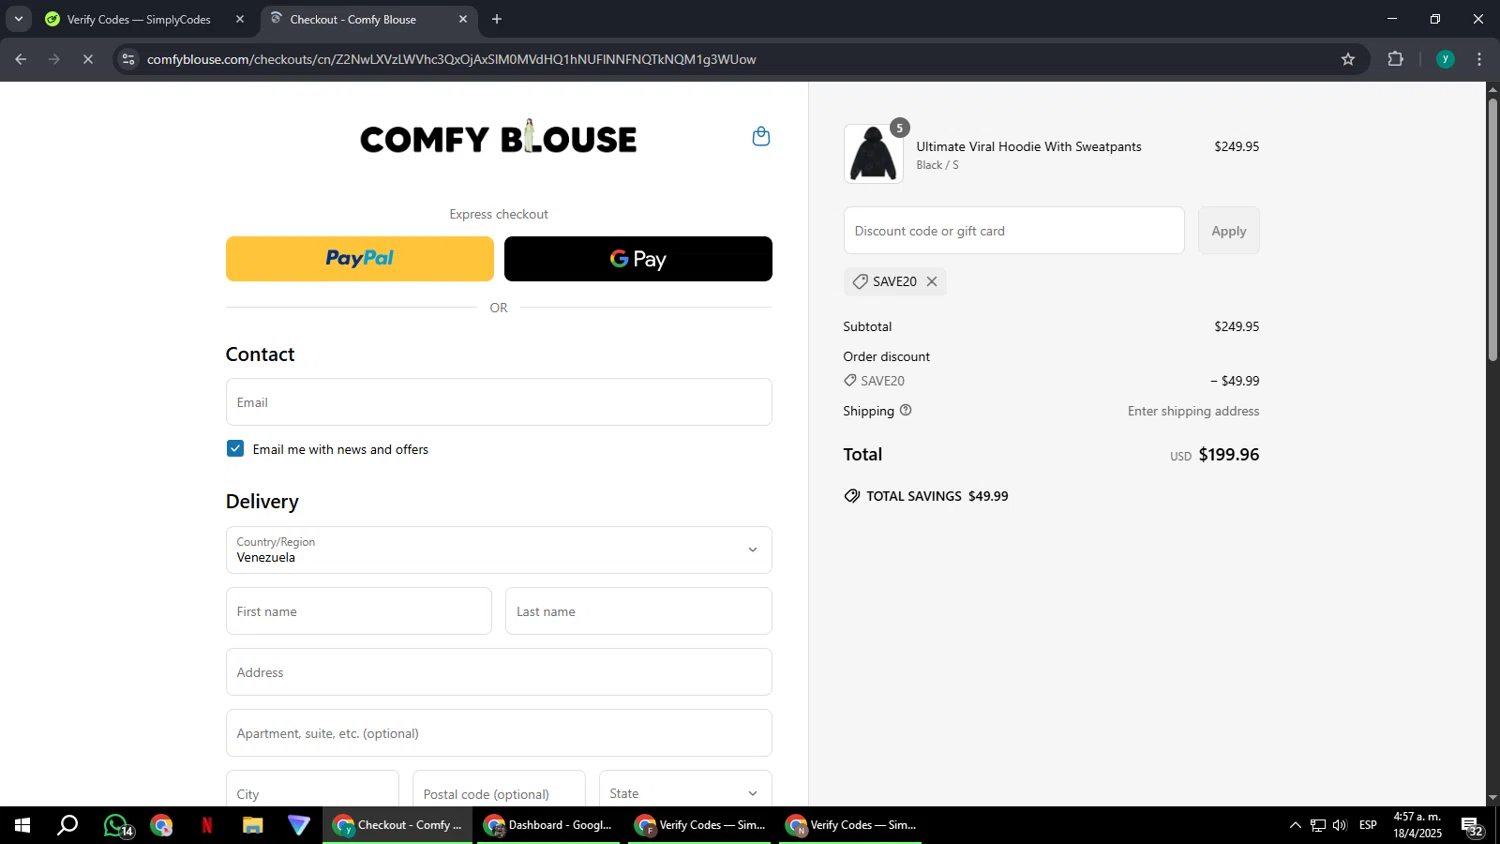Pay with Google Pay button
The height and width of the screenshot is (844, 1500).
[x=638, y=259]
